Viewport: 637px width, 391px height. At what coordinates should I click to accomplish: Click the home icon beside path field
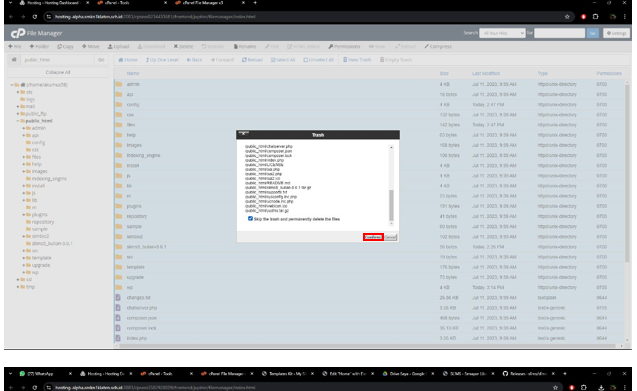[x=14, y=60]
